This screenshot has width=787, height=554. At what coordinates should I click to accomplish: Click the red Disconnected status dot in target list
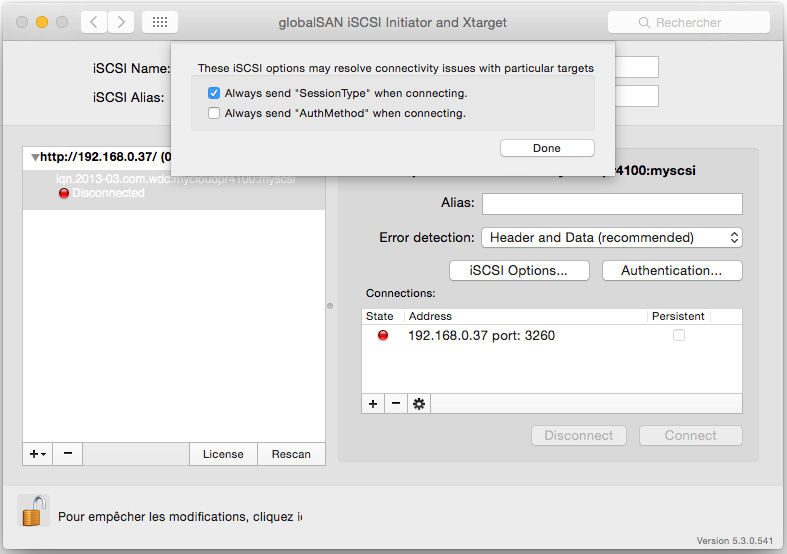[64, 193]
